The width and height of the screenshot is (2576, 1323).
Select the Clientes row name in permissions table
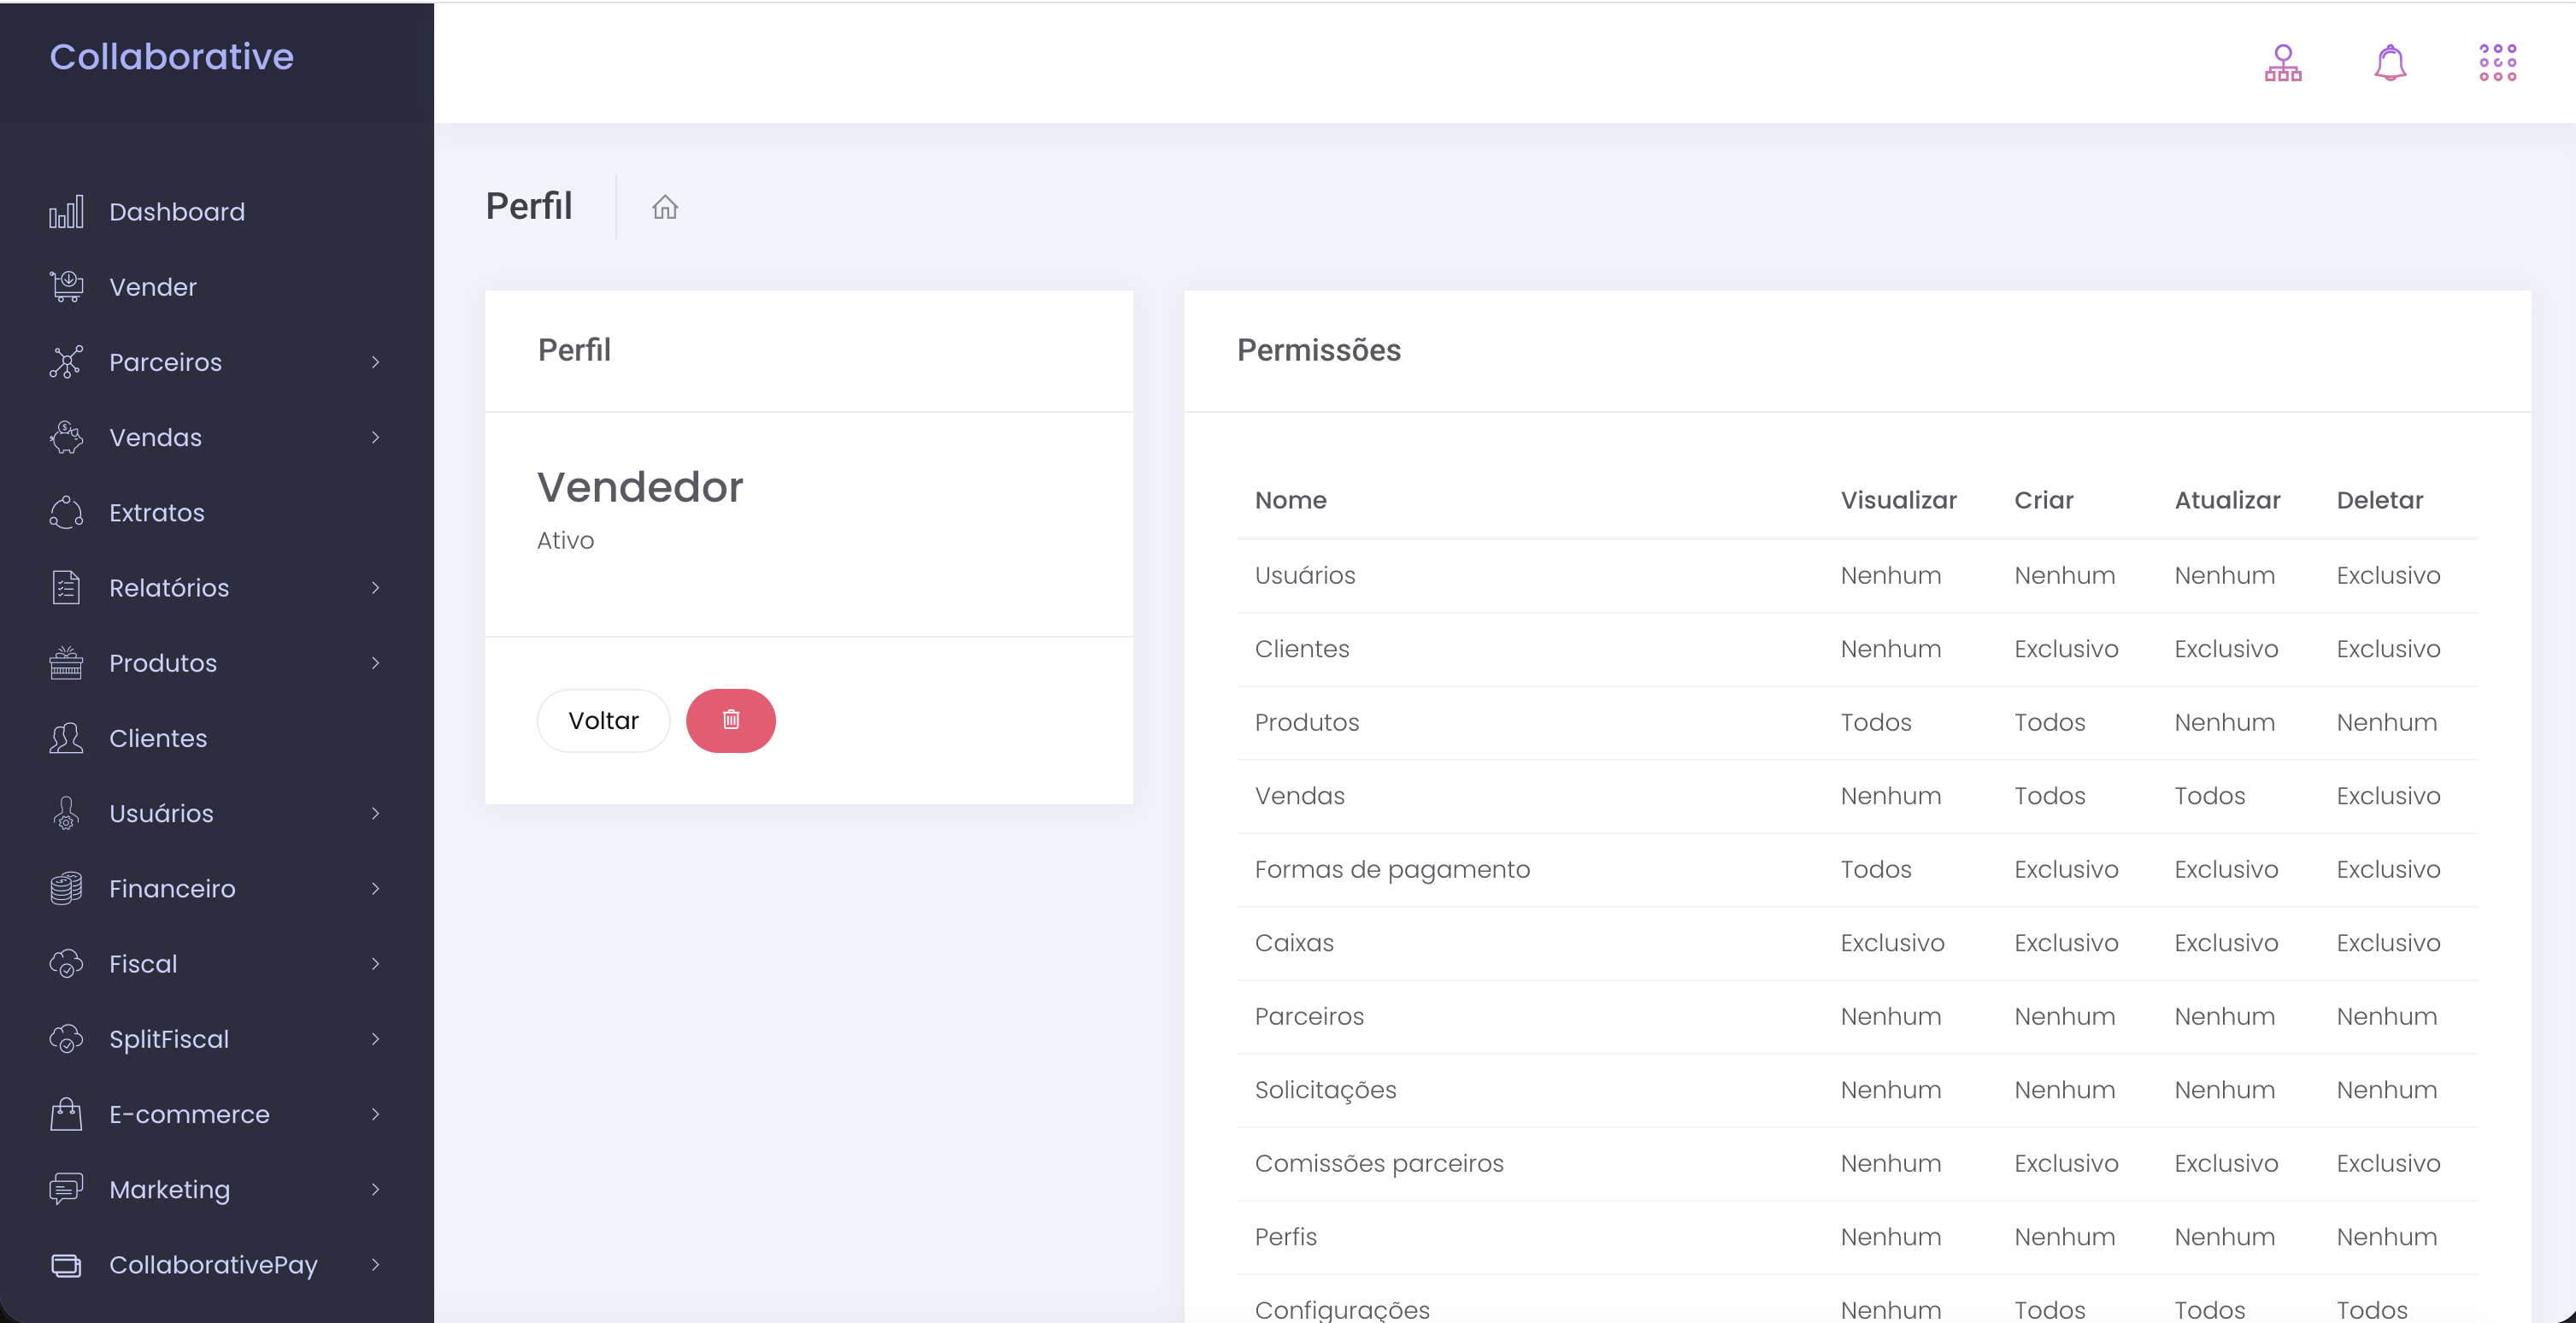click(x=1302, y=649)
